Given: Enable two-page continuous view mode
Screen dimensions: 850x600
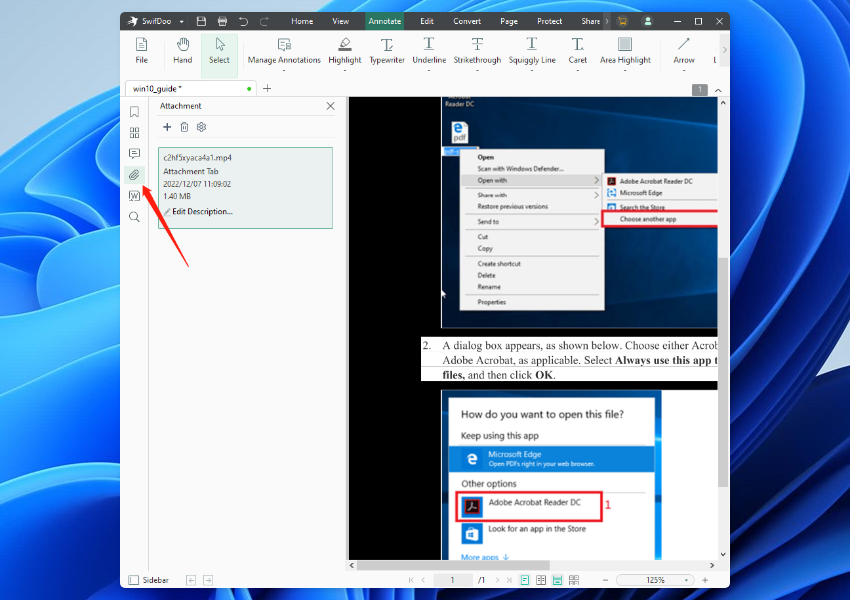Looking at the screenshot, I should tap(574, 580).
